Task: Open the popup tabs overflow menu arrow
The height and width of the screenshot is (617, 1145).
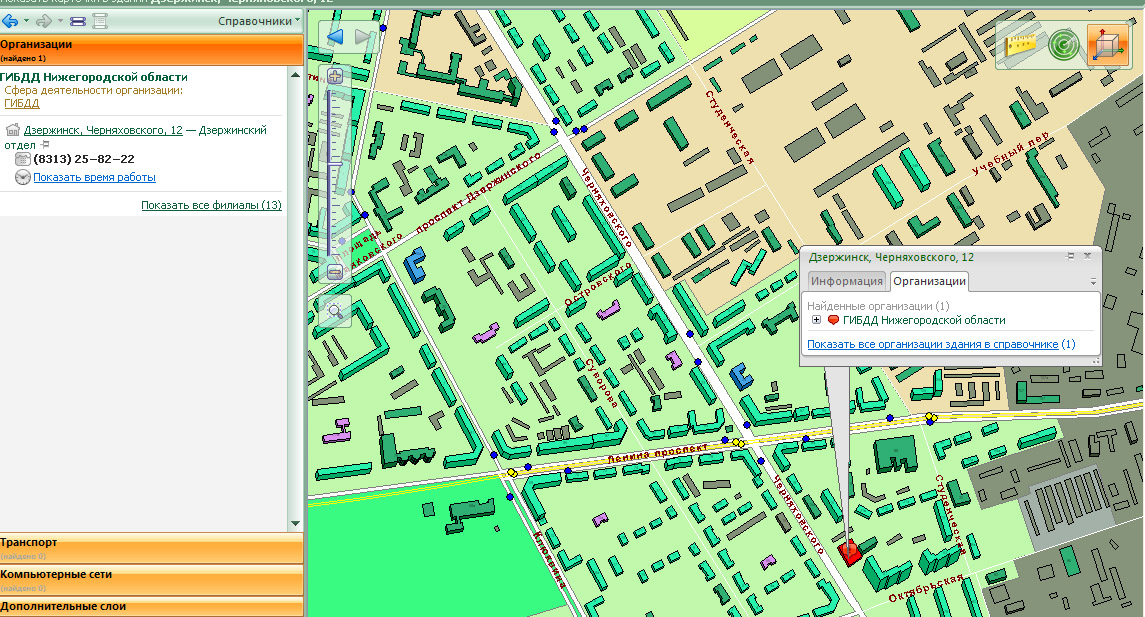Action: pyautogui.click(x=1093, y=282)
